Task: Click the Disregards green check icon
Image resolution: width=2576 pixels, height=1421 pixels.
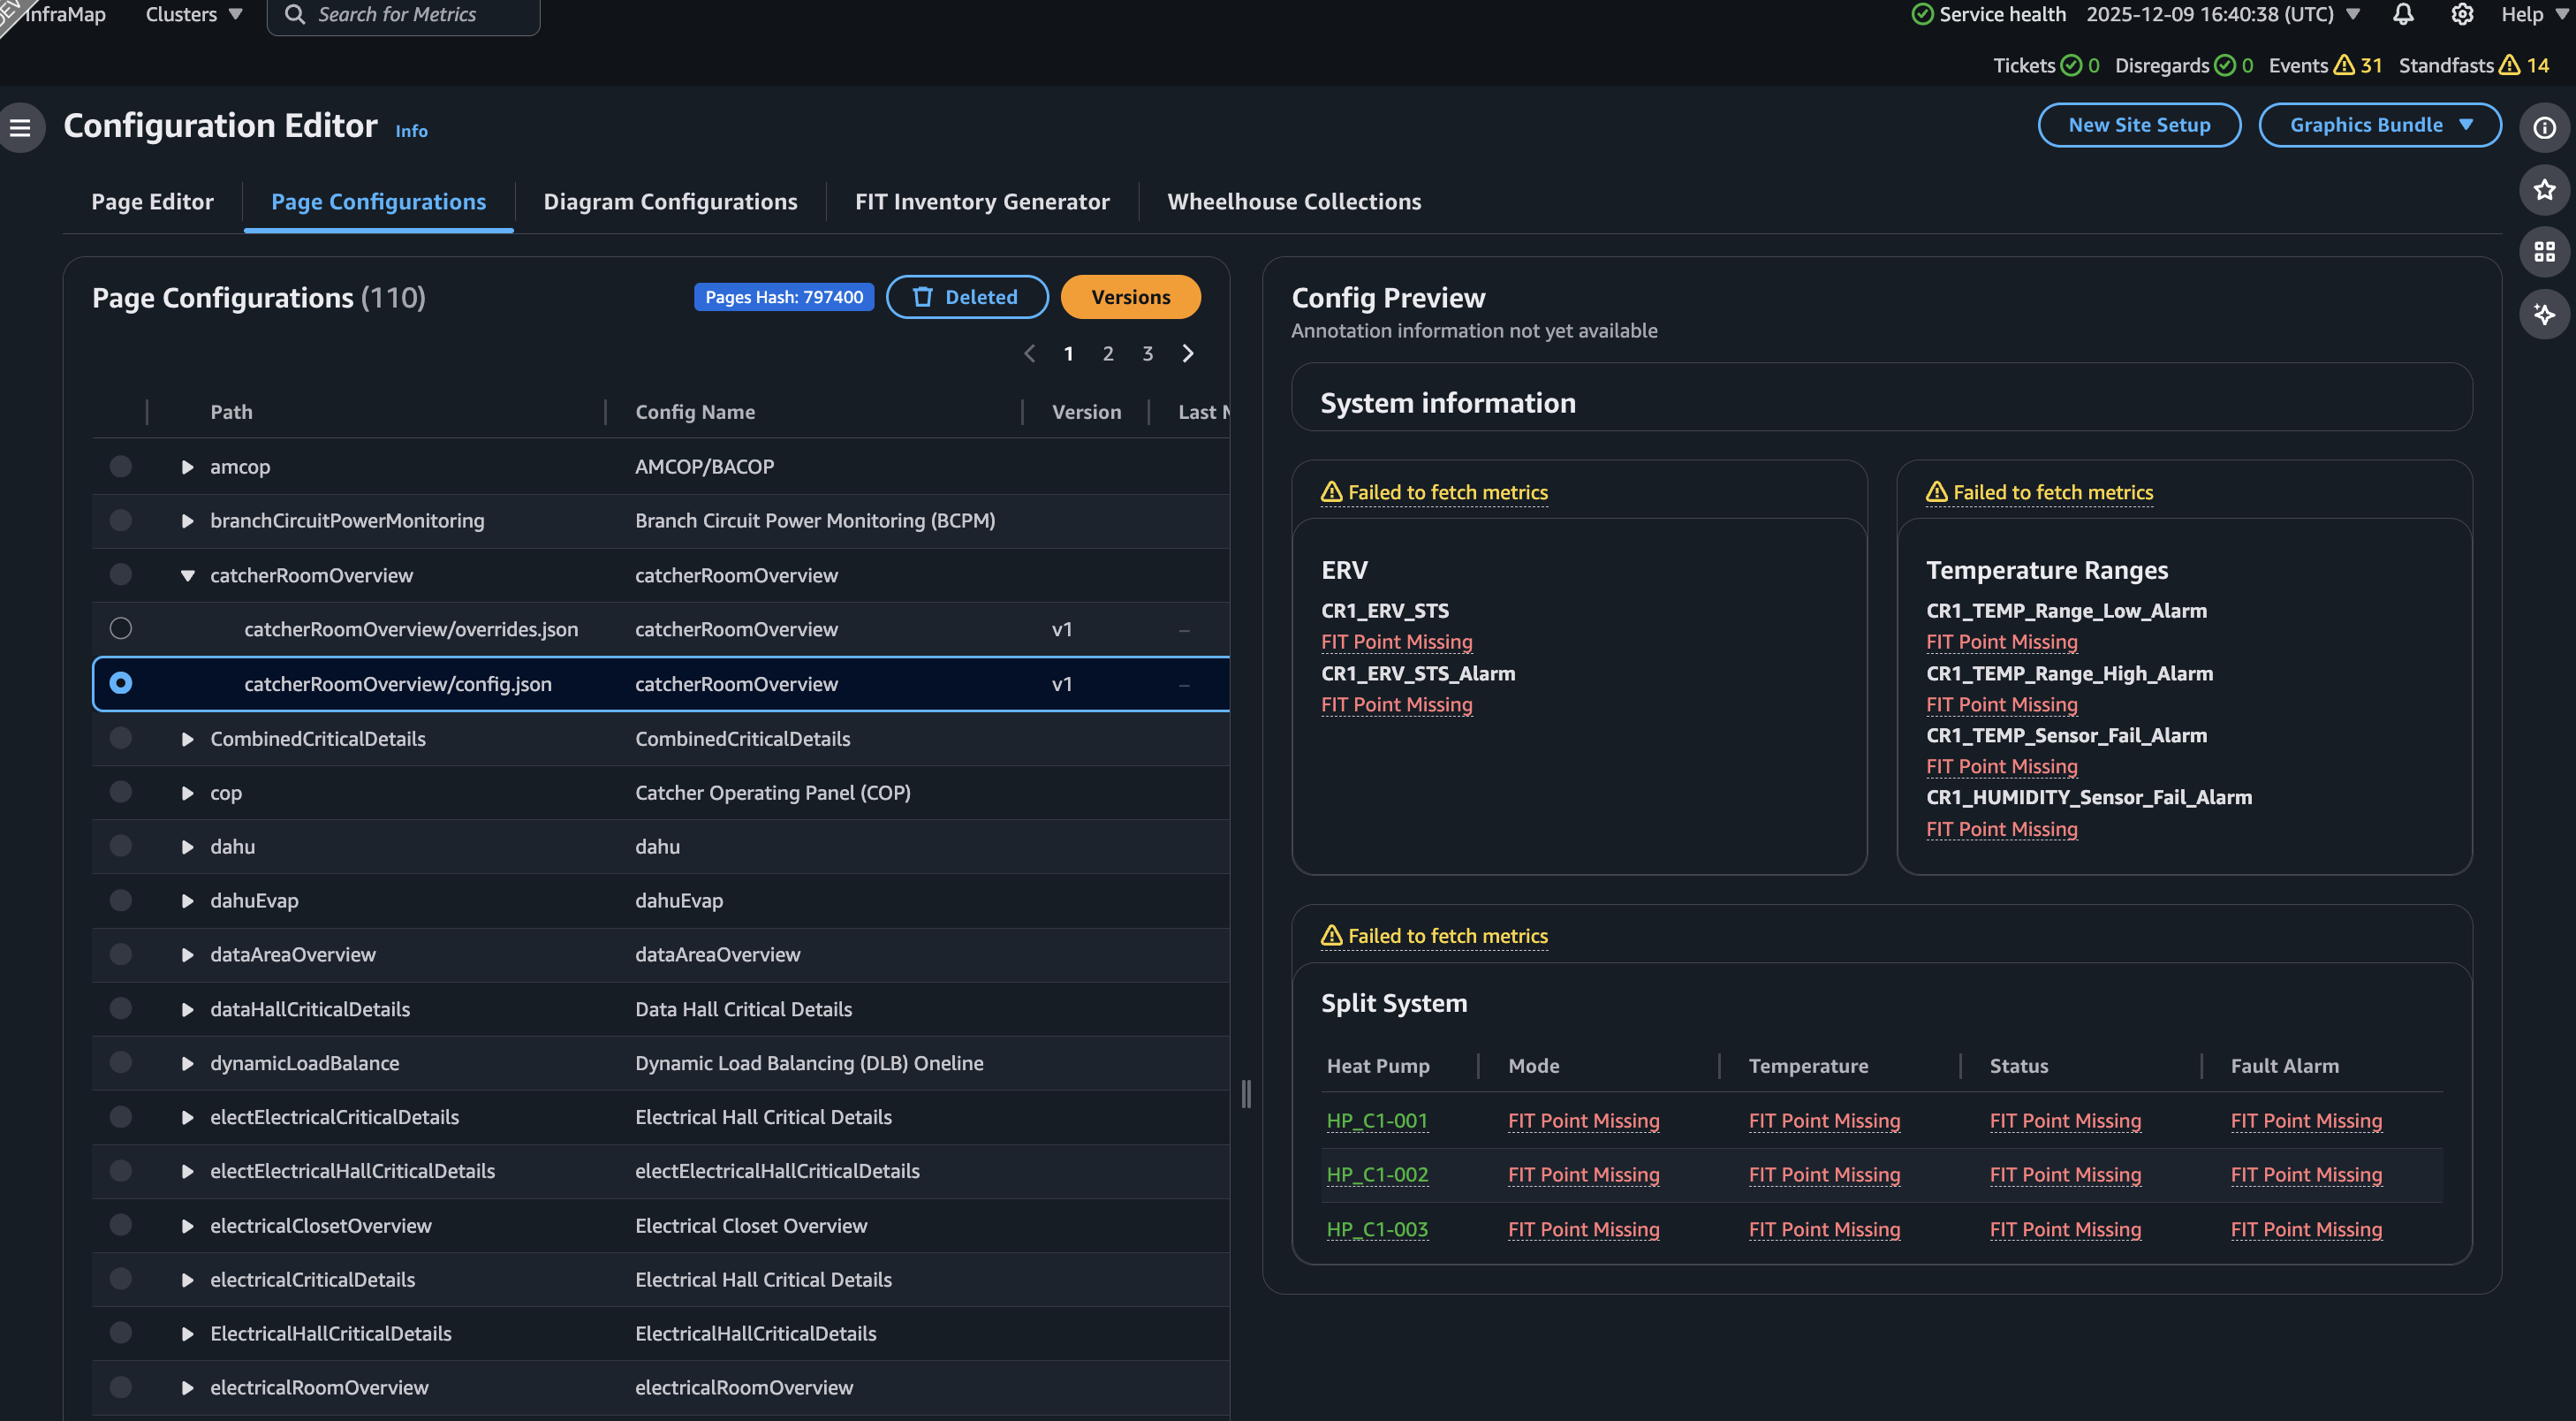Action: click(2225, 65)
